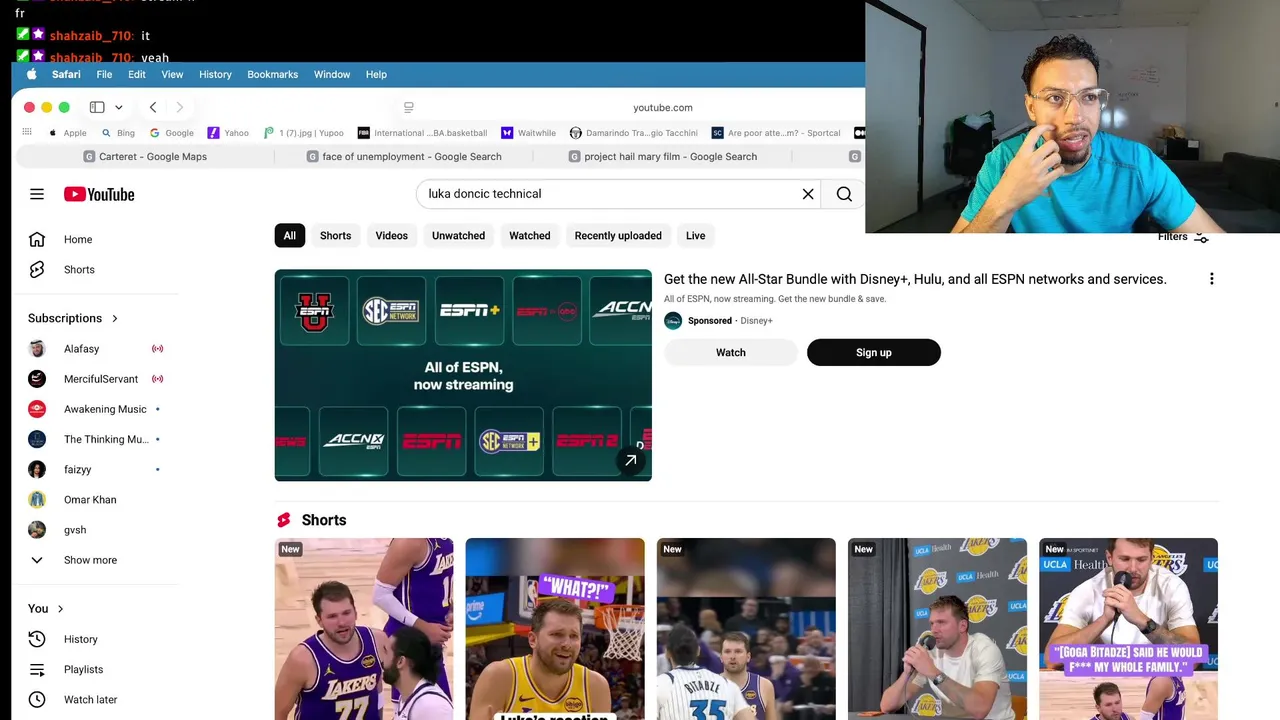Open Safari sidebar dropdown arrow
Image resolution: width=1280 pixels, height=720 pixels.
click(x=118, y=107)
